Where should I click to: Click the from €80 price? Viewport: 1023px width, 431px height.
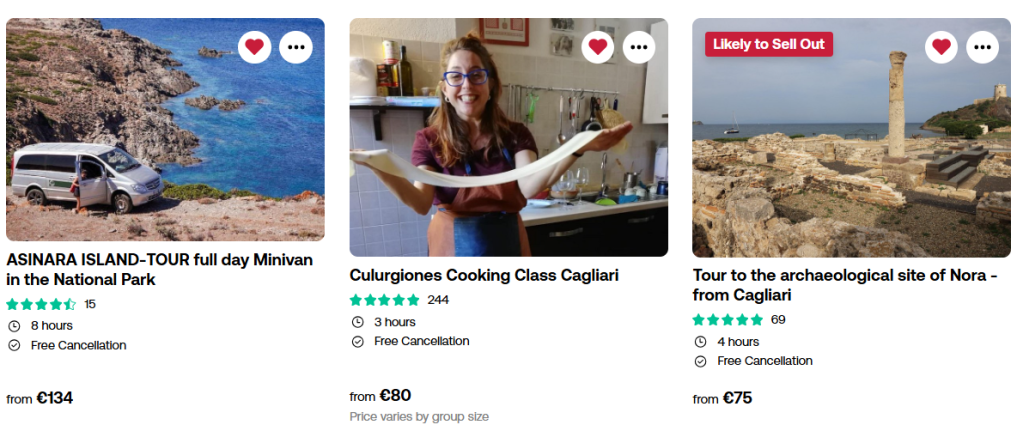(x=380, y=395)
